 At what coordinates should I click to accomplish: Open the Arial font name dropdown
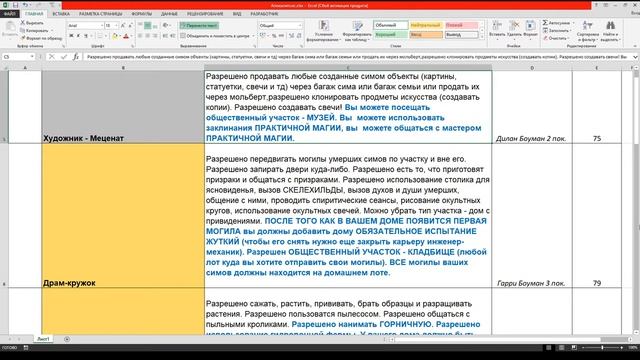tap(101, 25)
